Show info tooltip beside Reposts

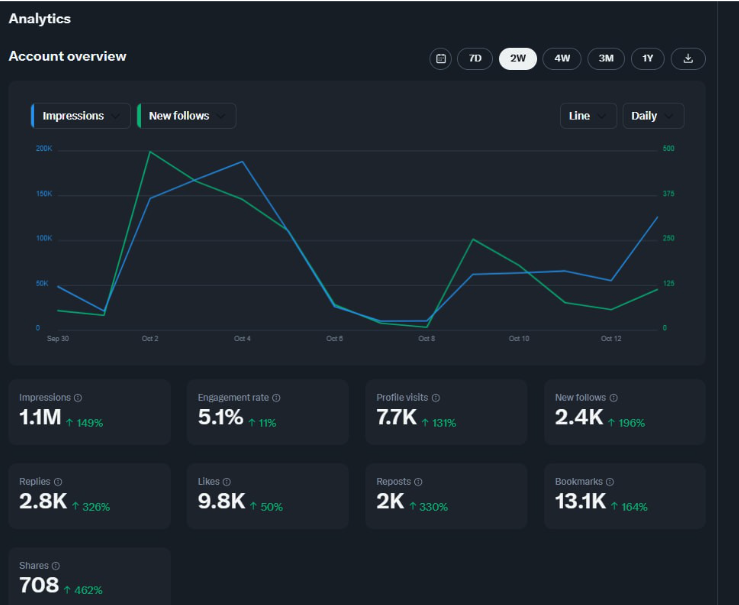pyautogui.click(x=418, y=482)
